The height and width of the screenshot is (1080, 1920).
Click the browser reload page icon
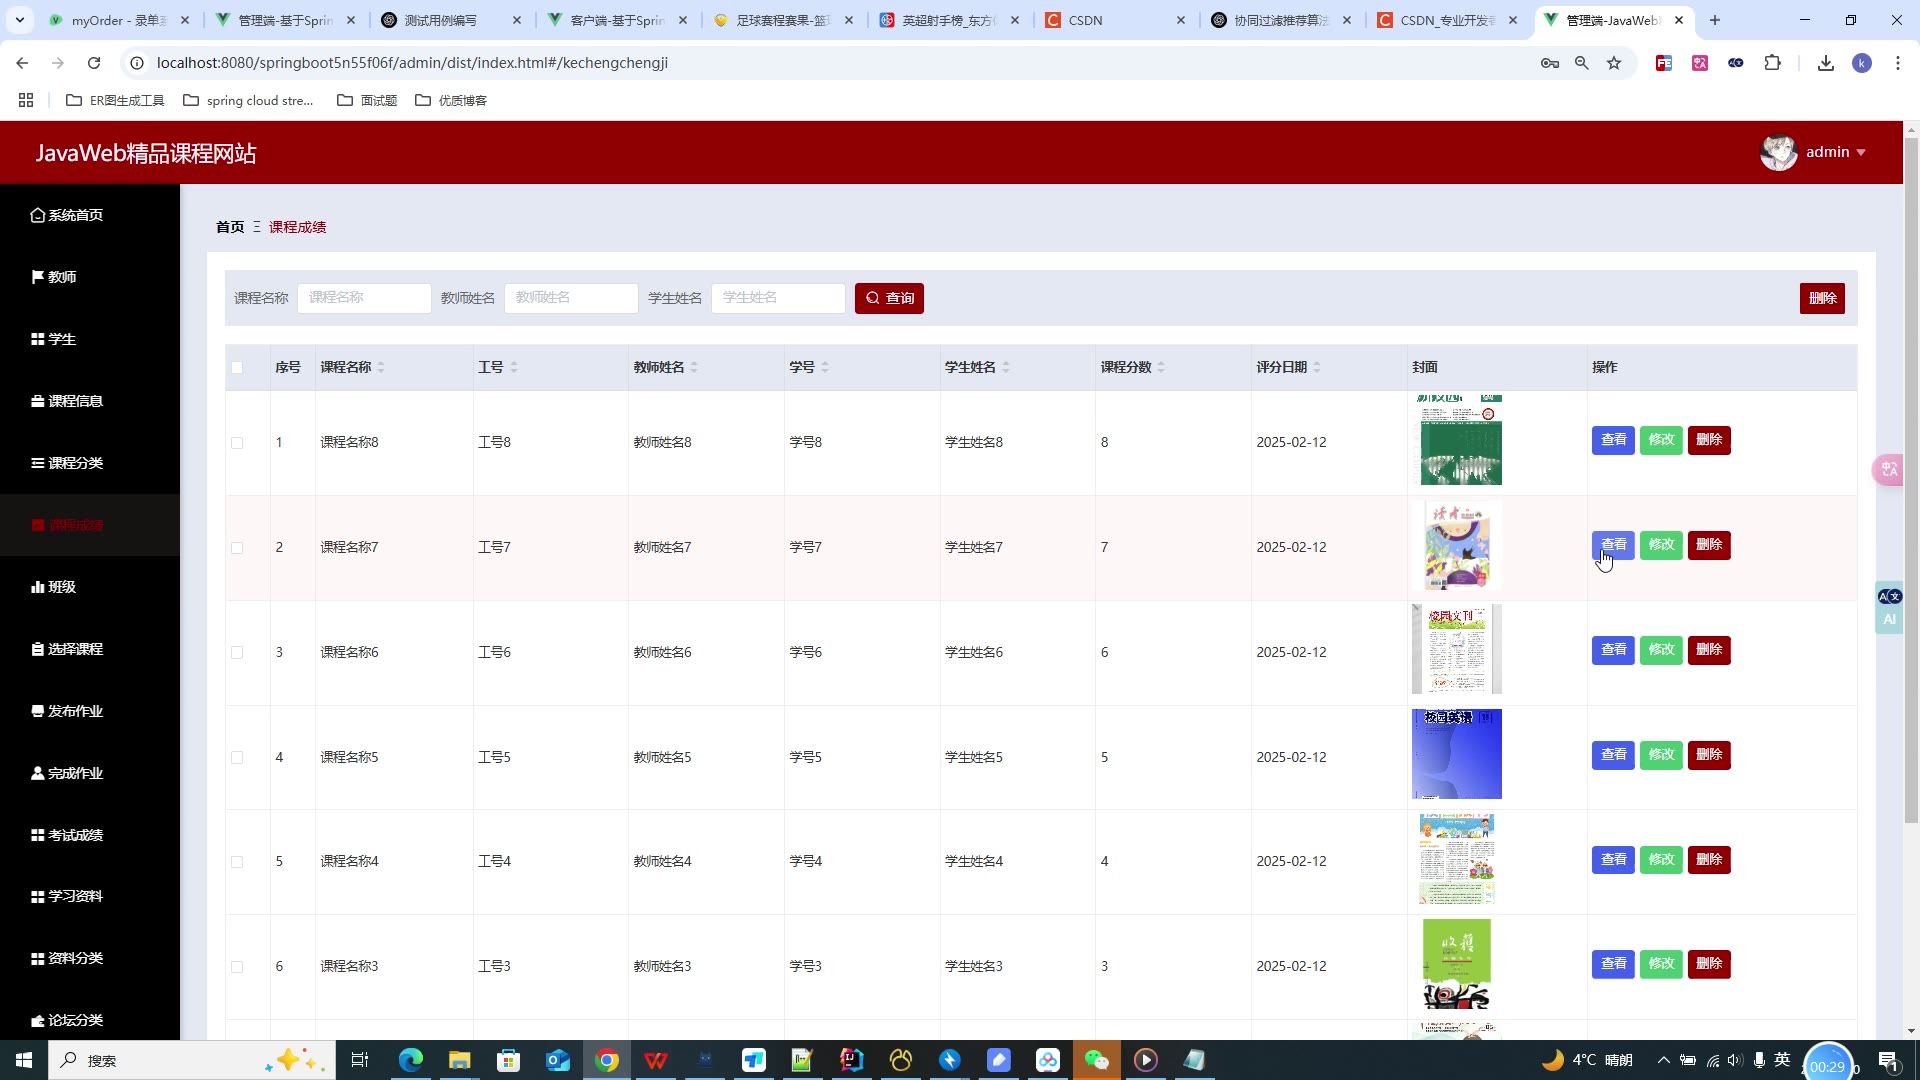tap(94, 63)
